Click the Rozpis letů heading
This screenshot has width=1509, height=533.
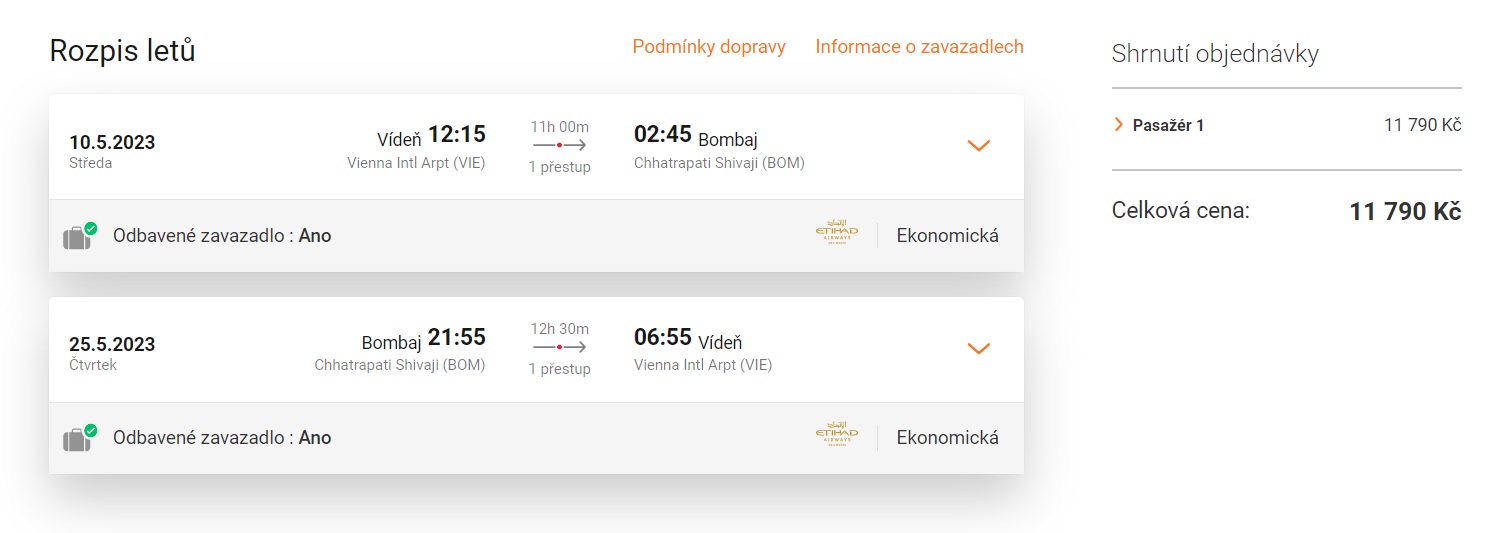[x=122, y=51]
